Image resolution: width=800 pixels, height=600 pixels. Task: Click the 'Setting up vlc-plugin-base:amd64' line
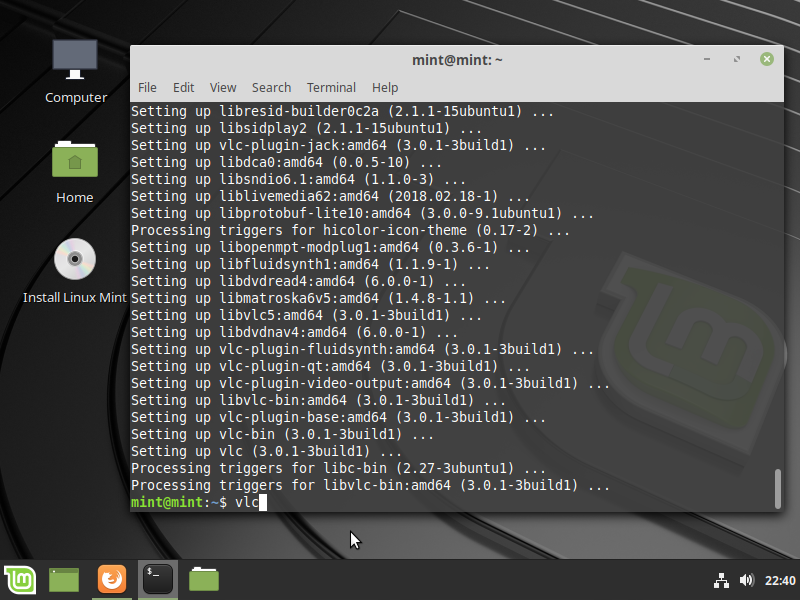coord(338,417)
